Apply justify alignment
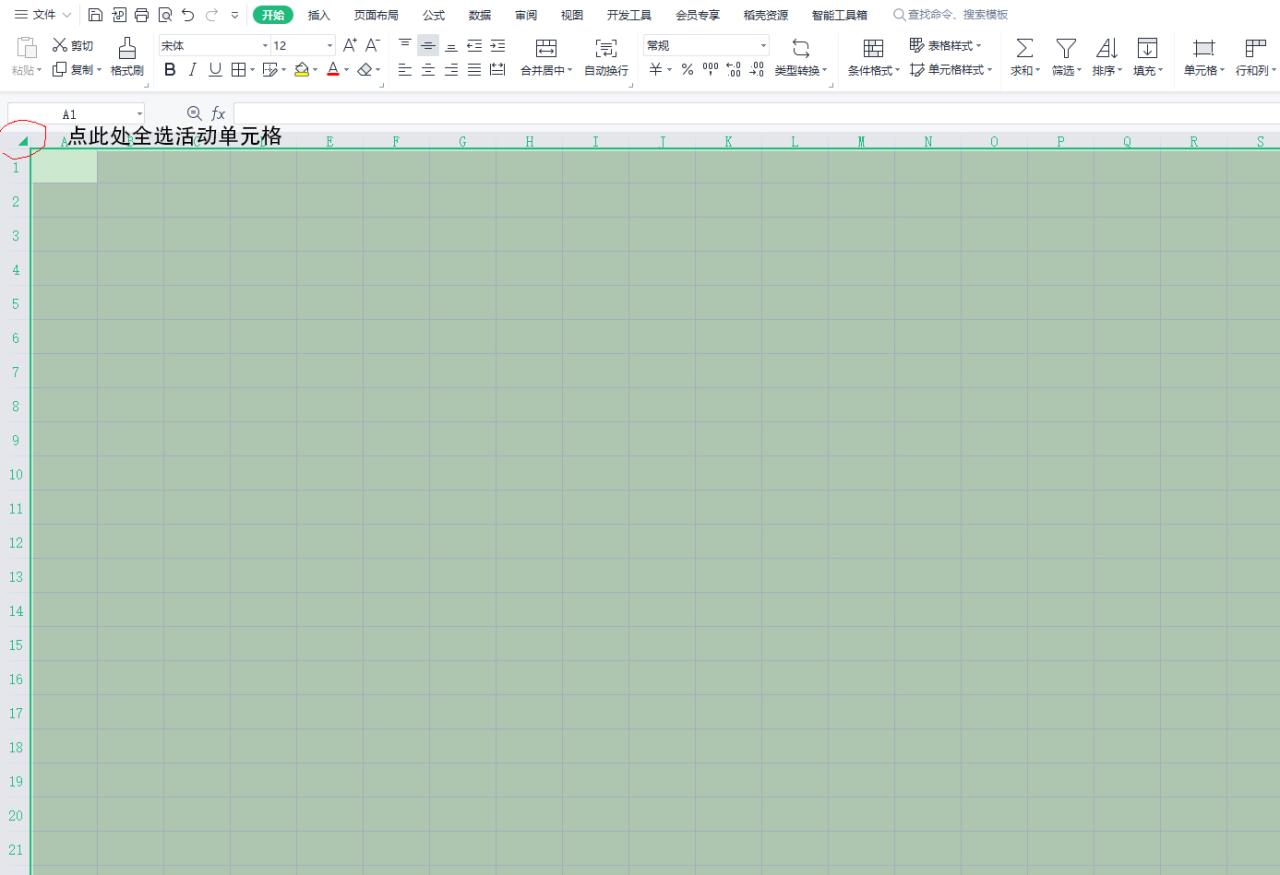Image resolution: width=1280 pixels, height=875 pixels. [x=474, y=70]
